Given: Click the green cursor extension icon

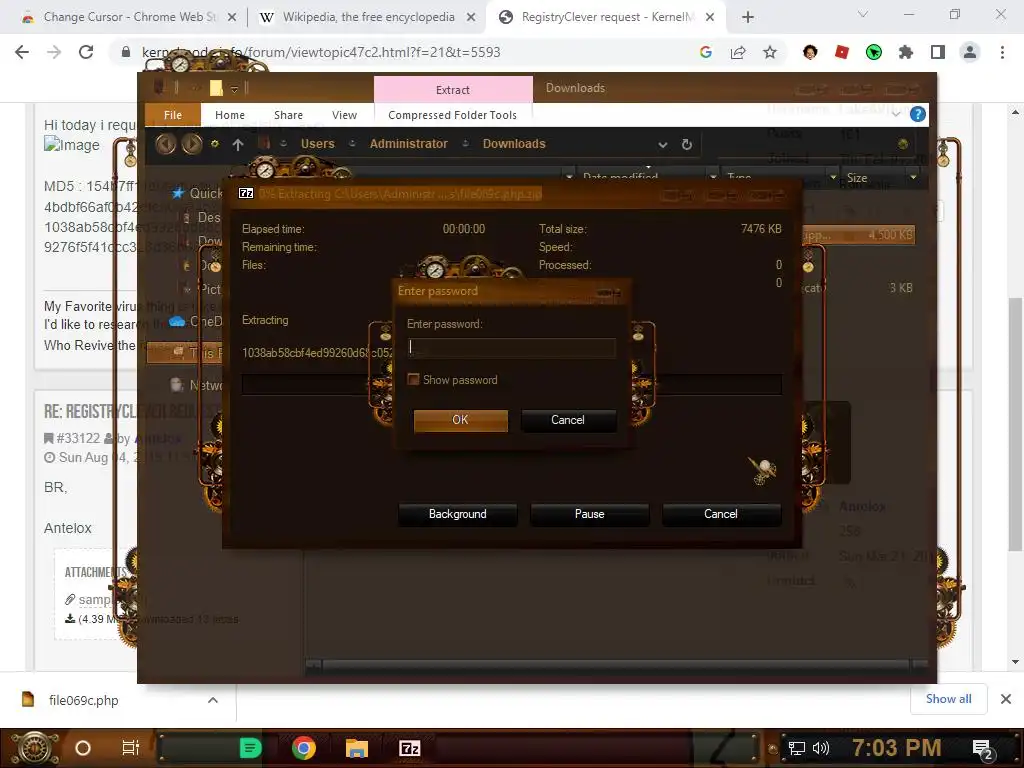Looking at the screenshot, I should pyautogui.click(x=874, y=52).
